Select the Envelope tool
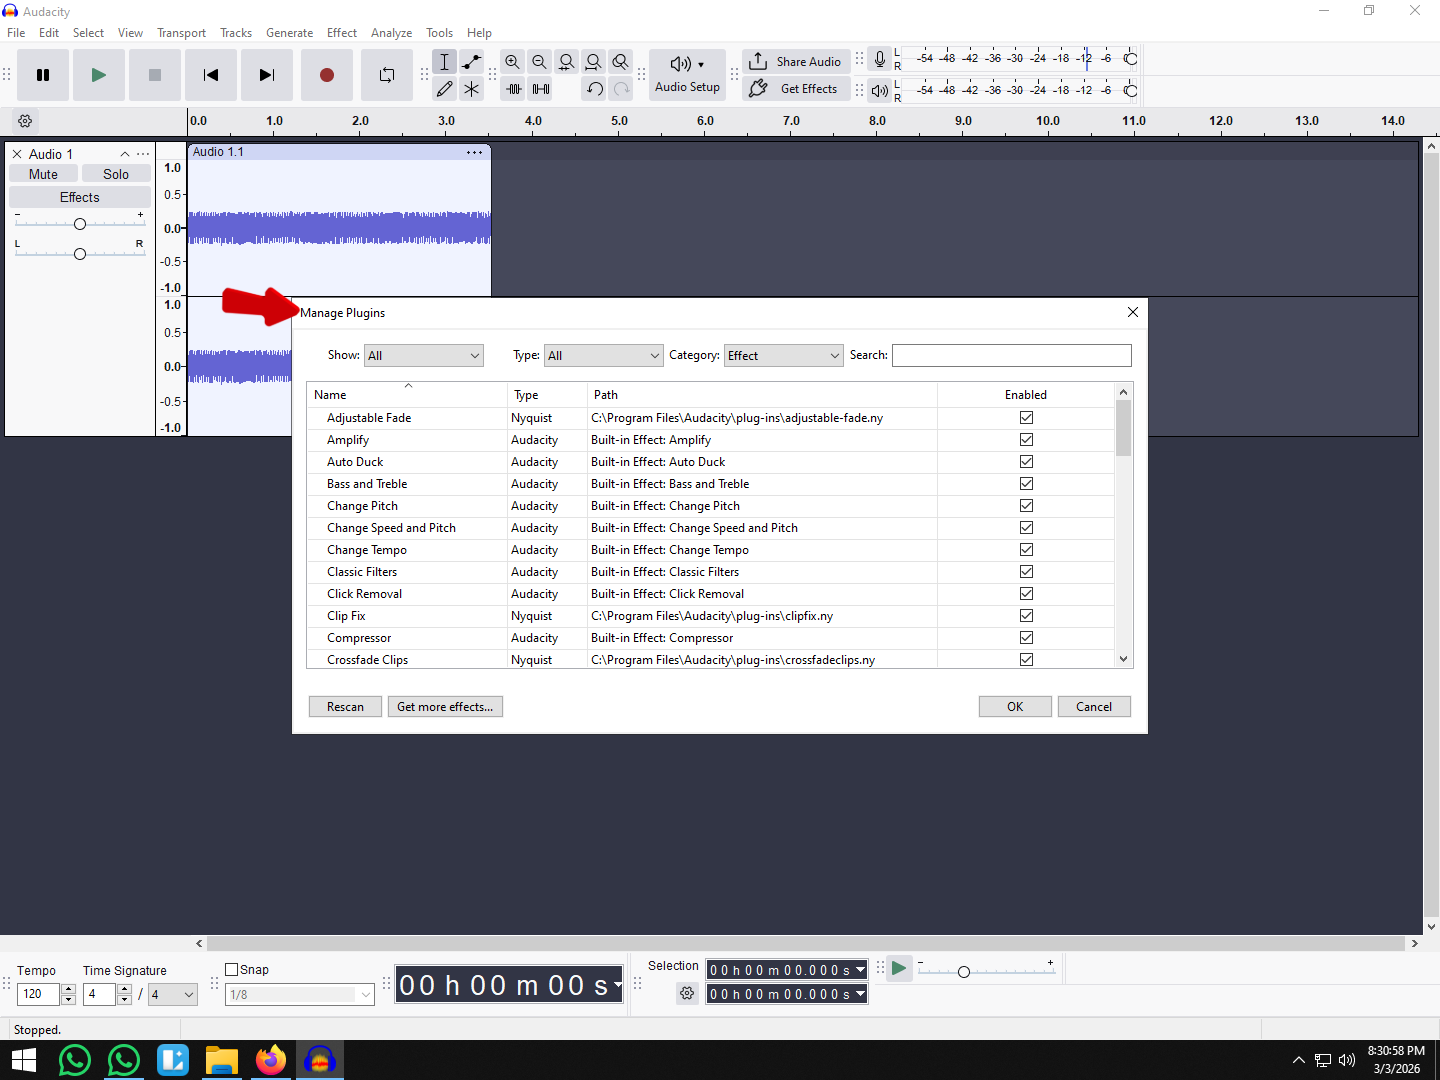 pyautogui.click(x=471, y=62)
